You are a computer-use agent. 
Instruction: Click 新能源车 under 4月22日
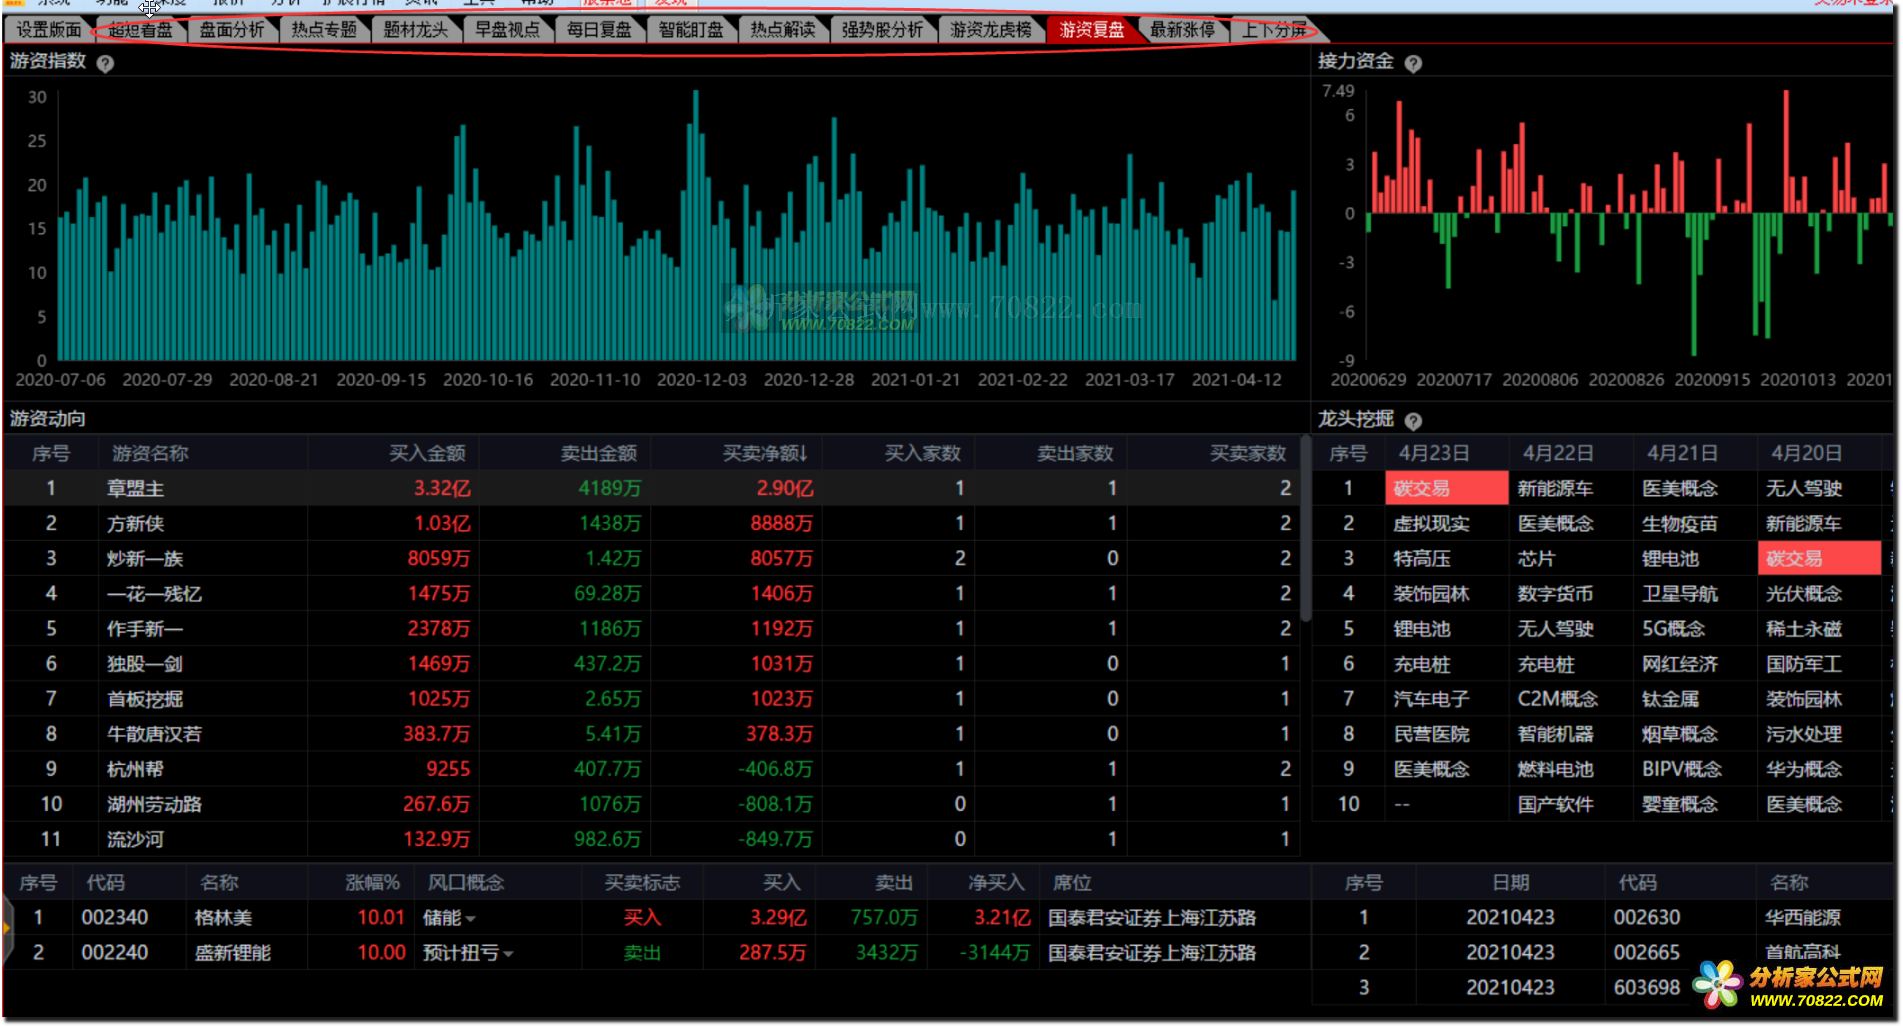click(1555, 489)
